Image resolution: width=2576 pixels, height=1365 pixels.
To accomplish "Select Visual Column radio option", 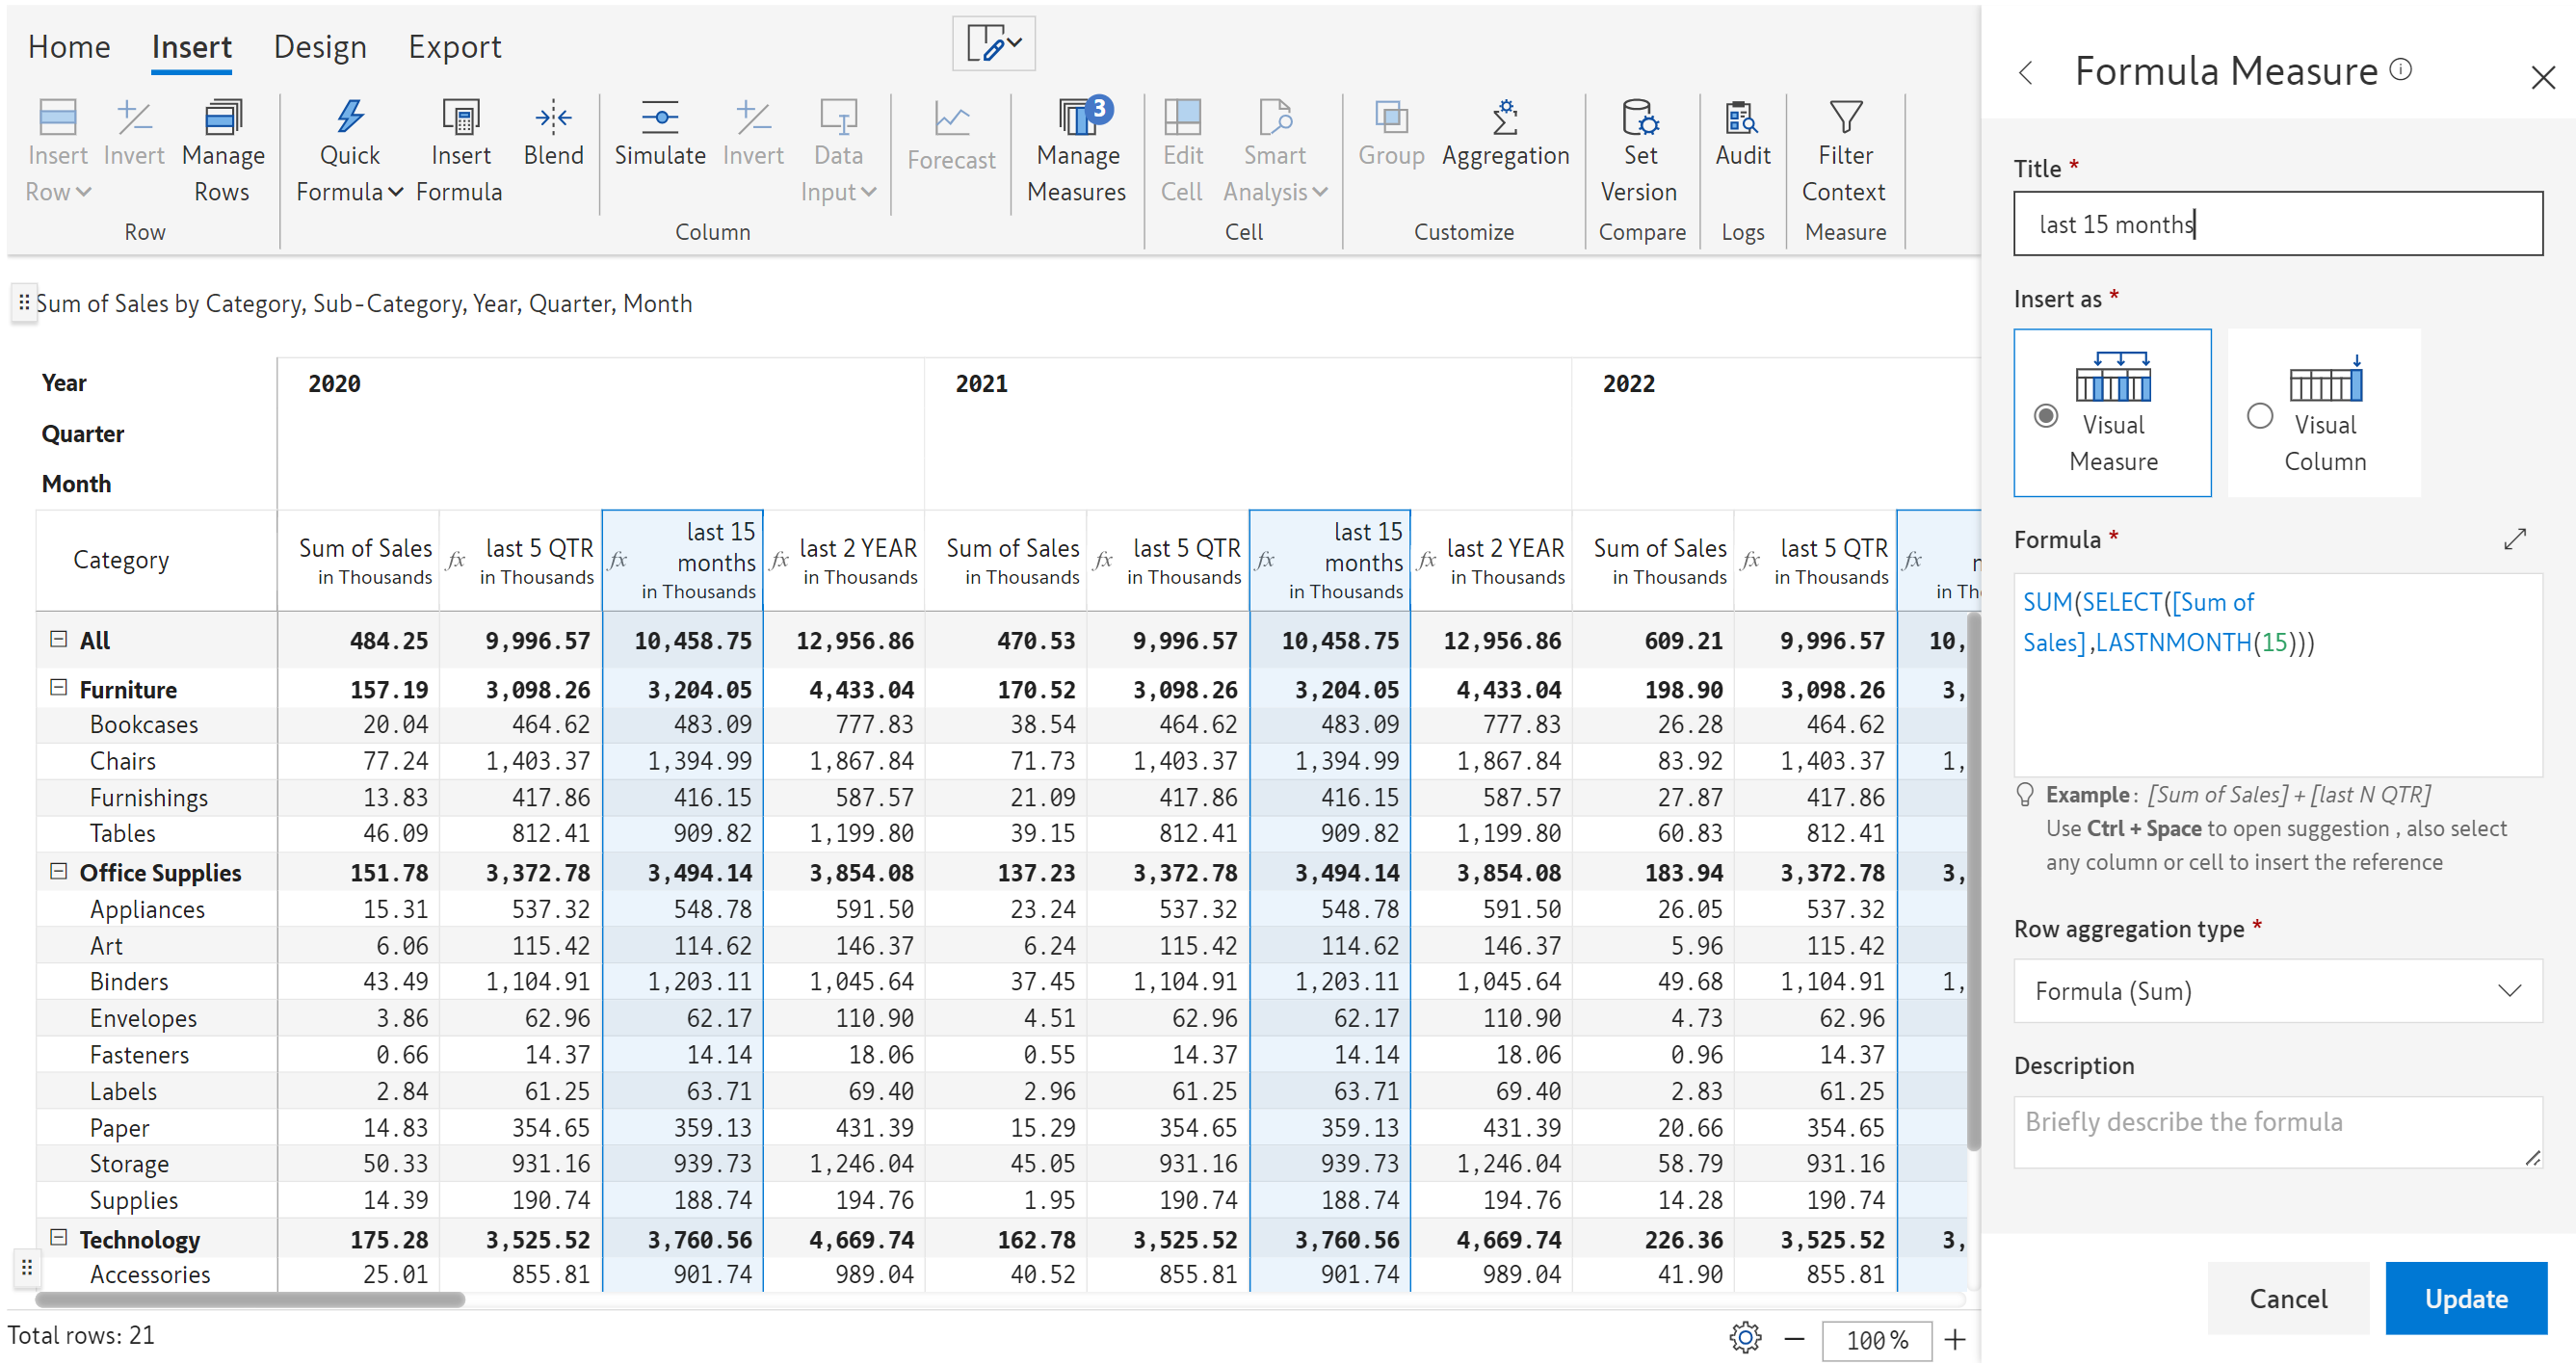I will pos(2259,415).
